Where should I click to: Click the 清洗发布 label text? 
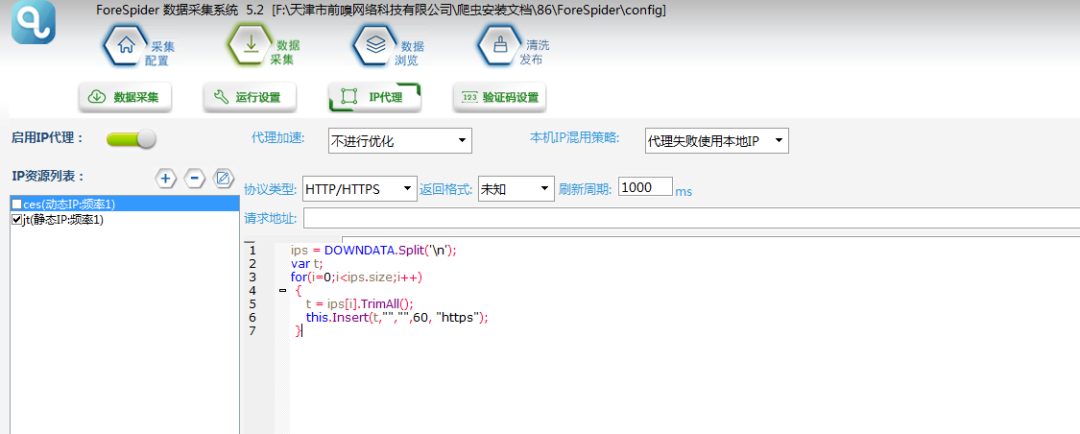pos(536,52)
